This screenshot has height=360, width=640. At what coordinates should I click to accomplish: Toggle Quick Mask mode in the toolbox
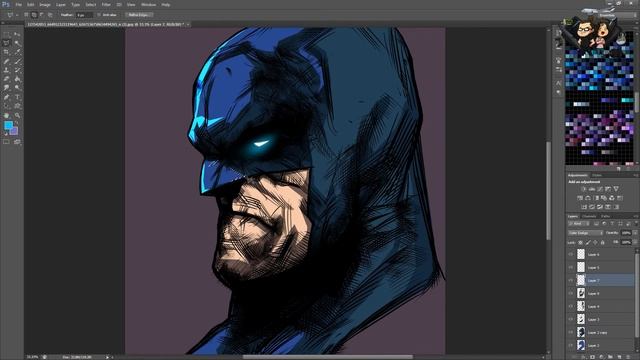pos(6,142)
